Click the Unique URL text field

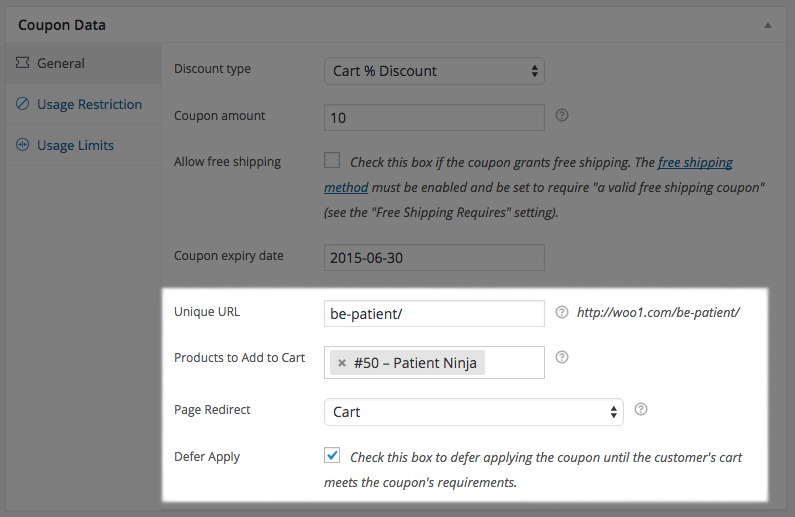click(434, 313)
